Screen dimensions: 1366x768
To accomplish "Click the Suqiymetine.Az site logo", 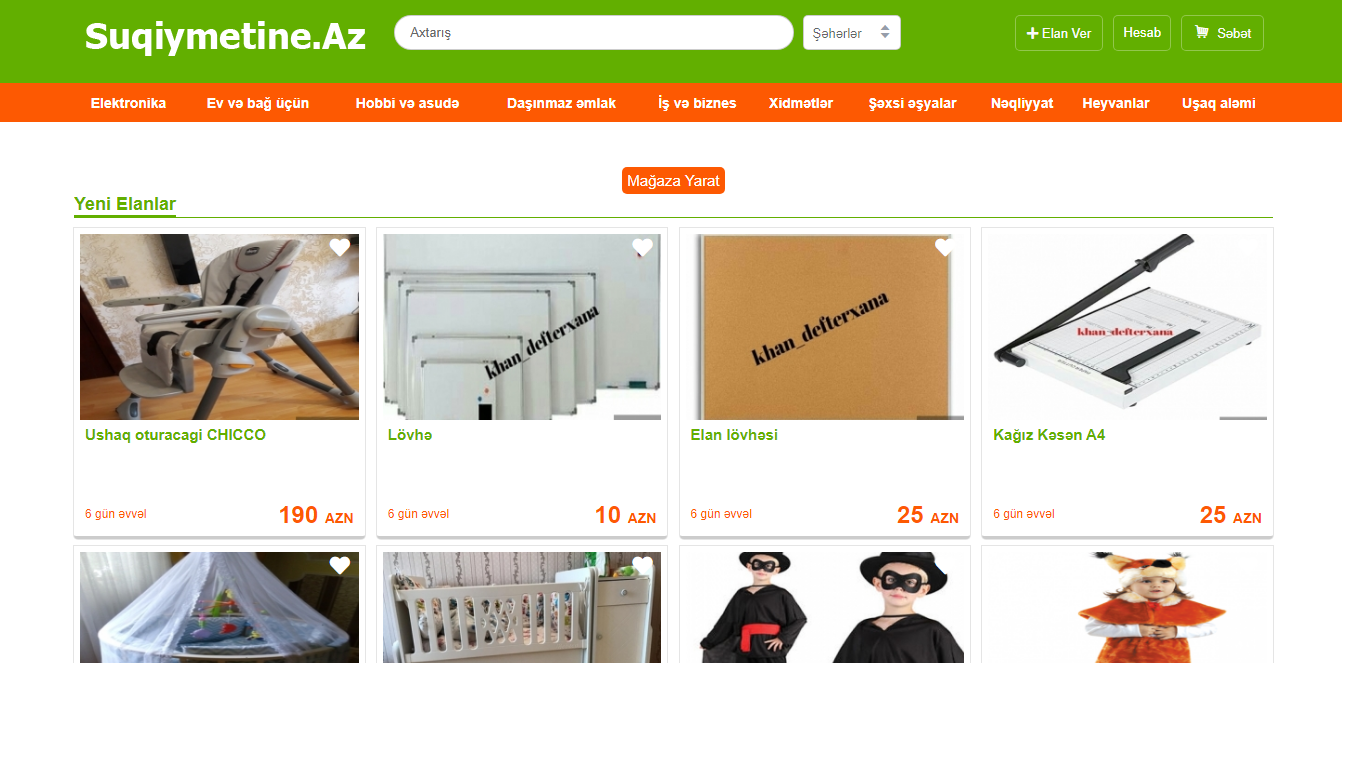I will 225,36.
